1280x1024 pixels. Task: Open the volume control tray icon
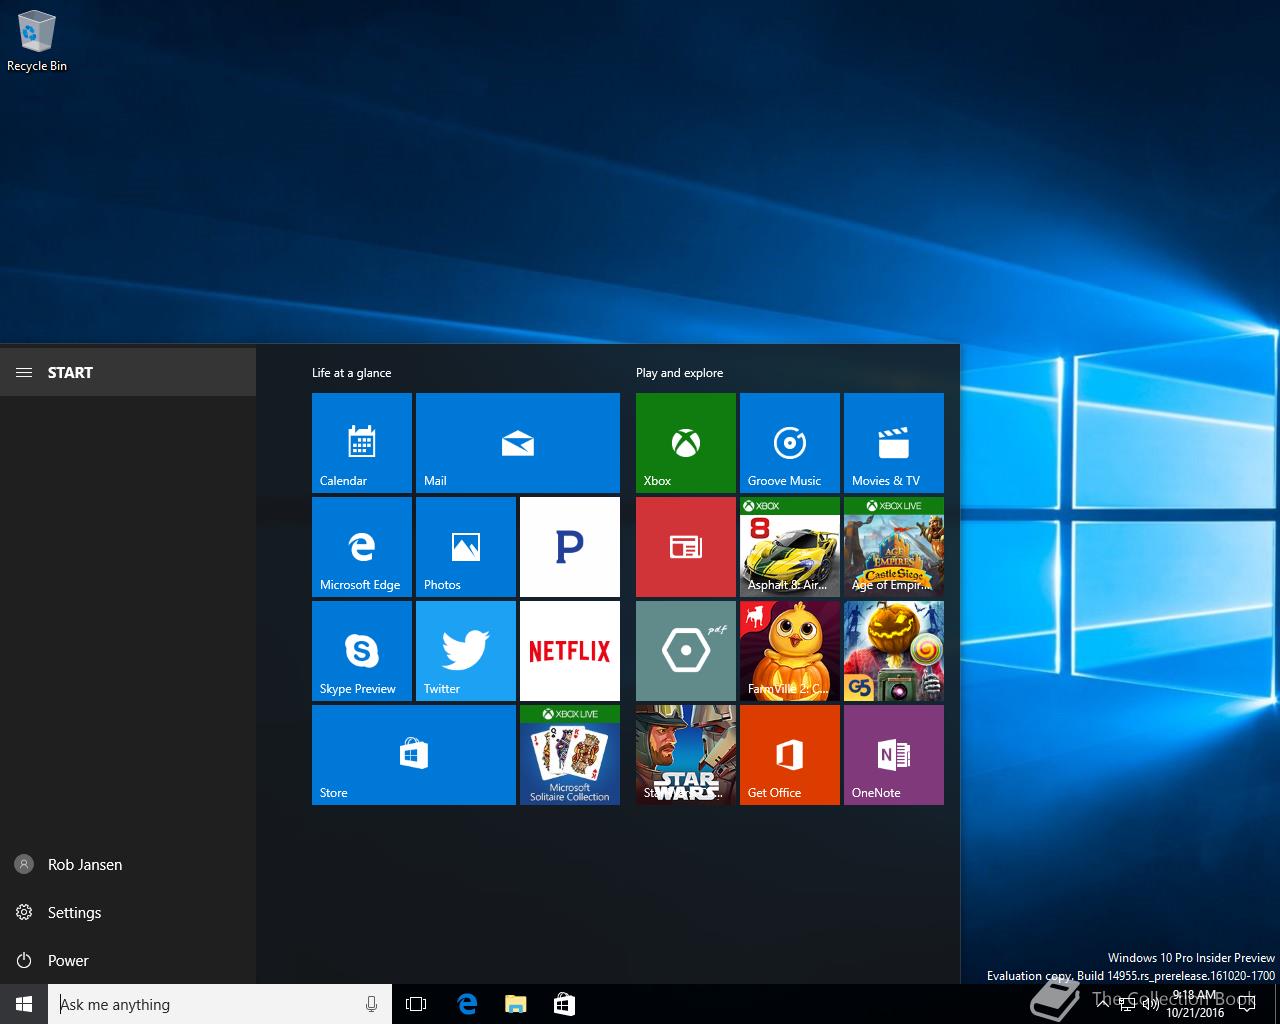(x=1150, y=1005)
